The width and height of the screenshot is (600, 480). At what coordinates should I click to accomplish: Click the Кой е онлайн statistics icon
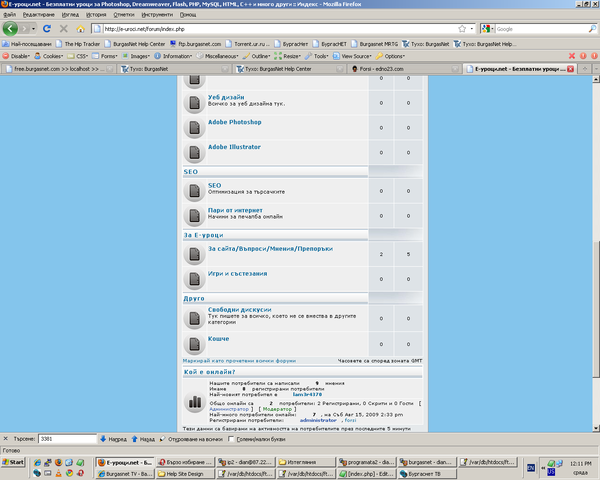tap(194, 402)
